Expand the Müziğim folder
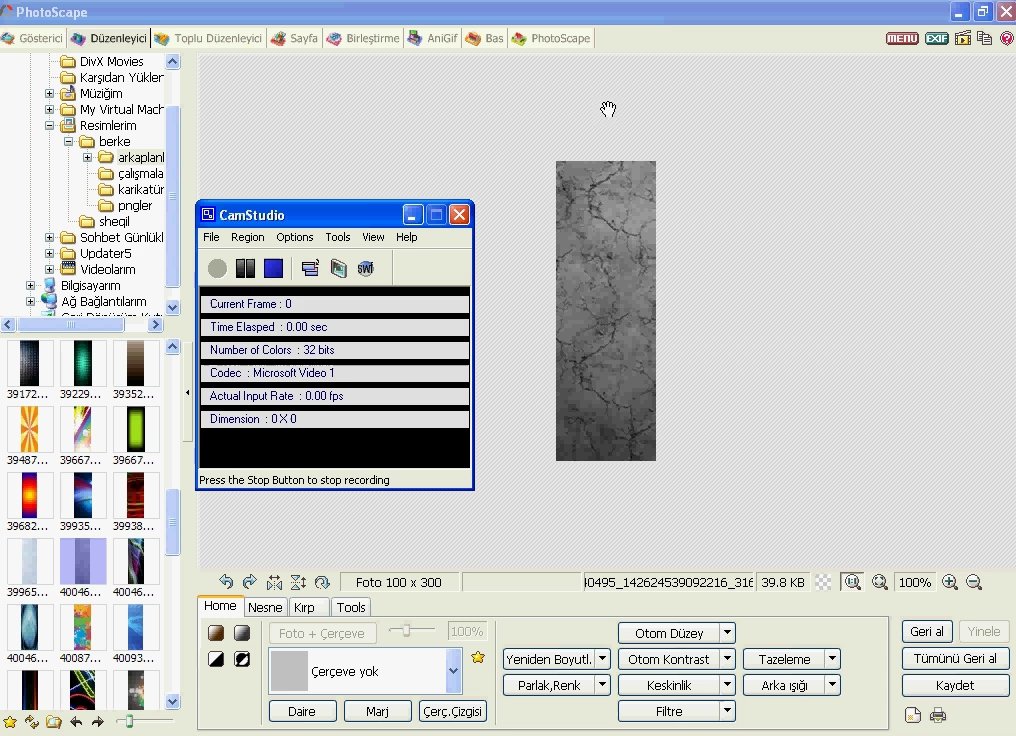1016x736 pixels. pyautogui.click(x=49, y=93)
